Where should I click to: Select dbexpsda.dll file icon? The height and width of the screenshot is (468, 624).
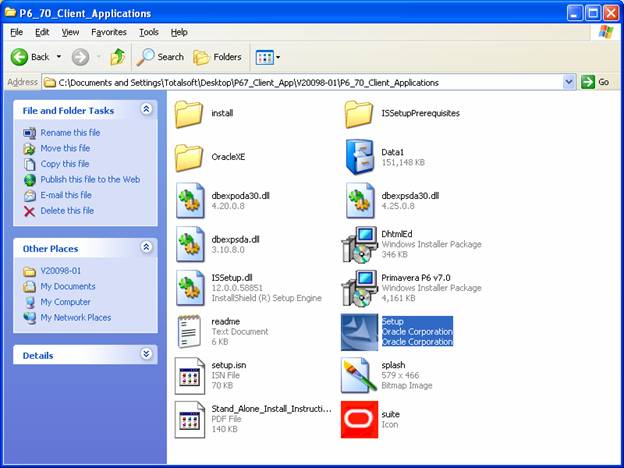click(x=190, y=244)
